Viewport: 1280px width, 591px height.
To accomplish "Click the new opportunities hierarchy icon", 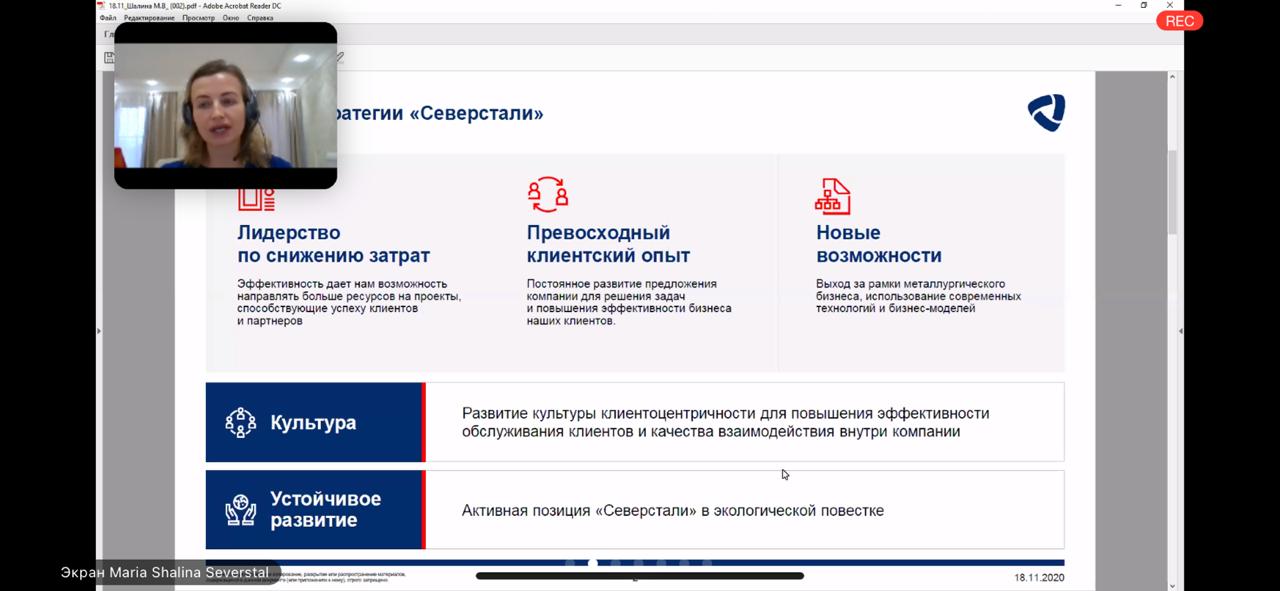I will coord(832,196).
